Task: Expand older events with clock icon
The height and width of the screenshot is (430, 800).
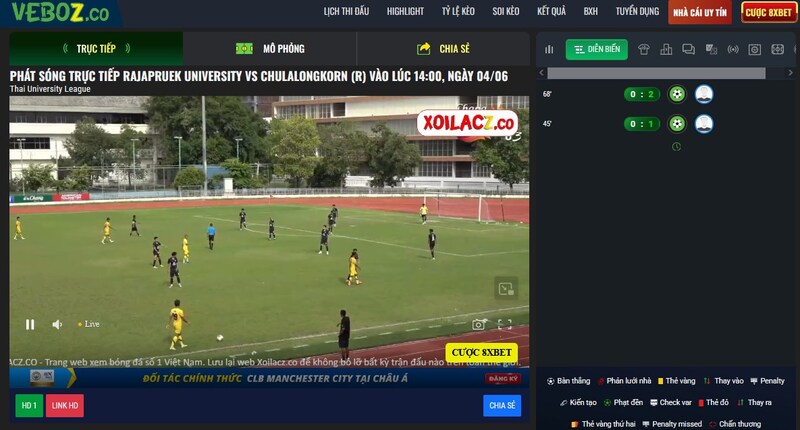Action: 677,147
